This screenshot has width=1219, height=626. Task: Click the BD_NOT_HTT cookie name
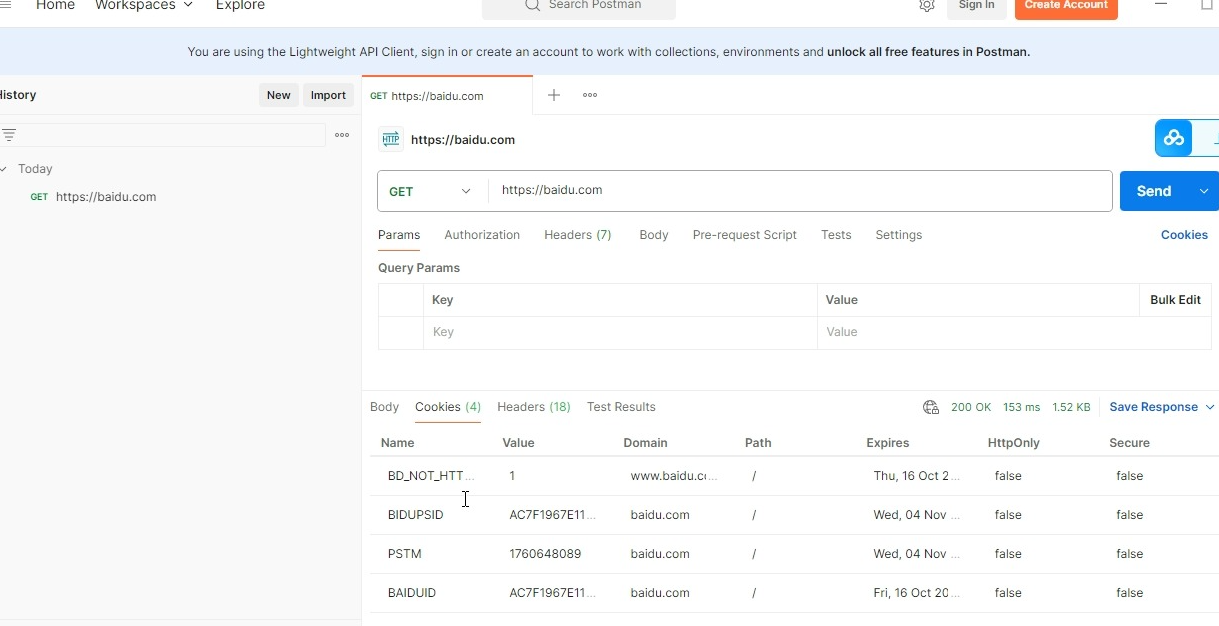pos(431,476)
